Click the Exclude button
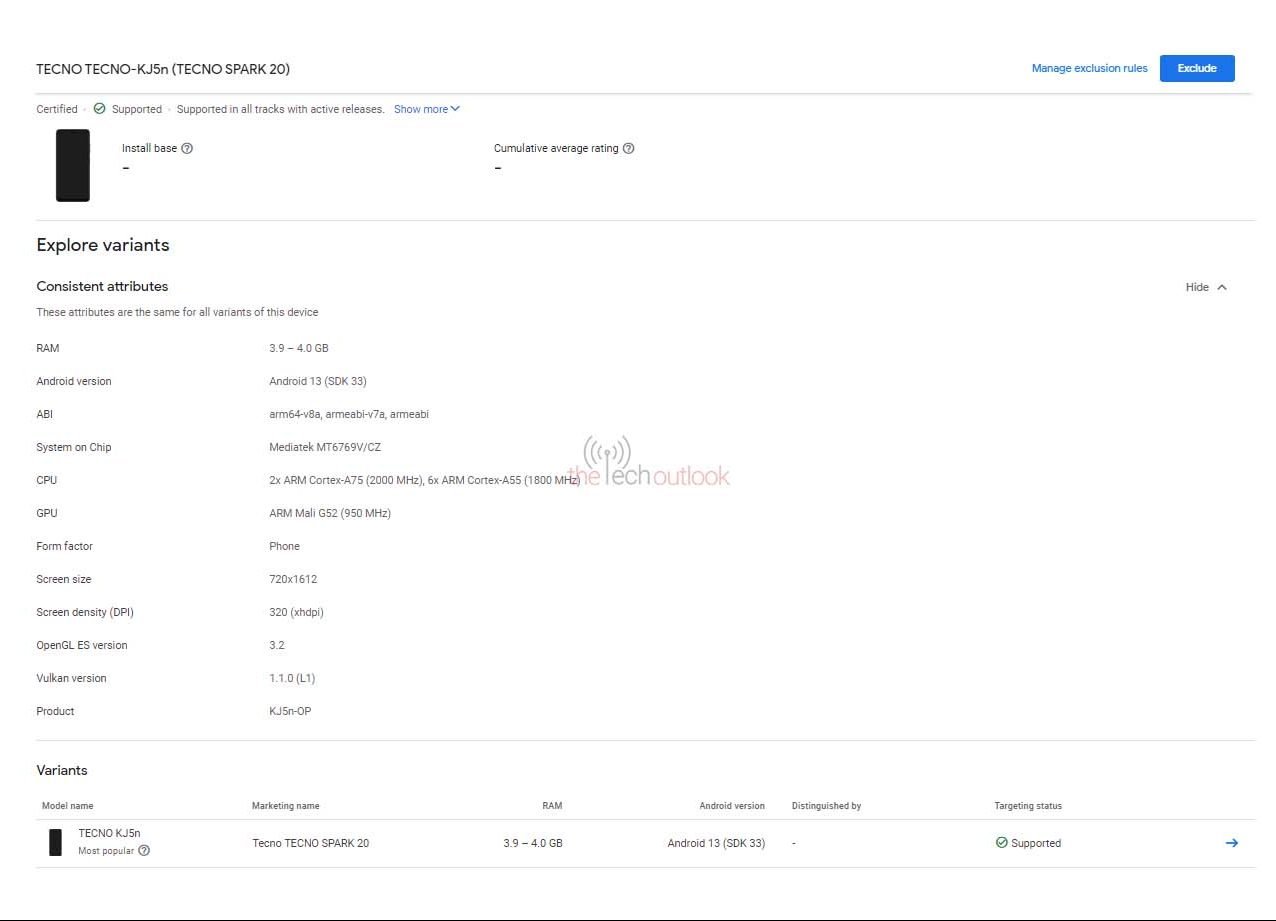This screenshot has height=921, width=1276. point(1197,68)
